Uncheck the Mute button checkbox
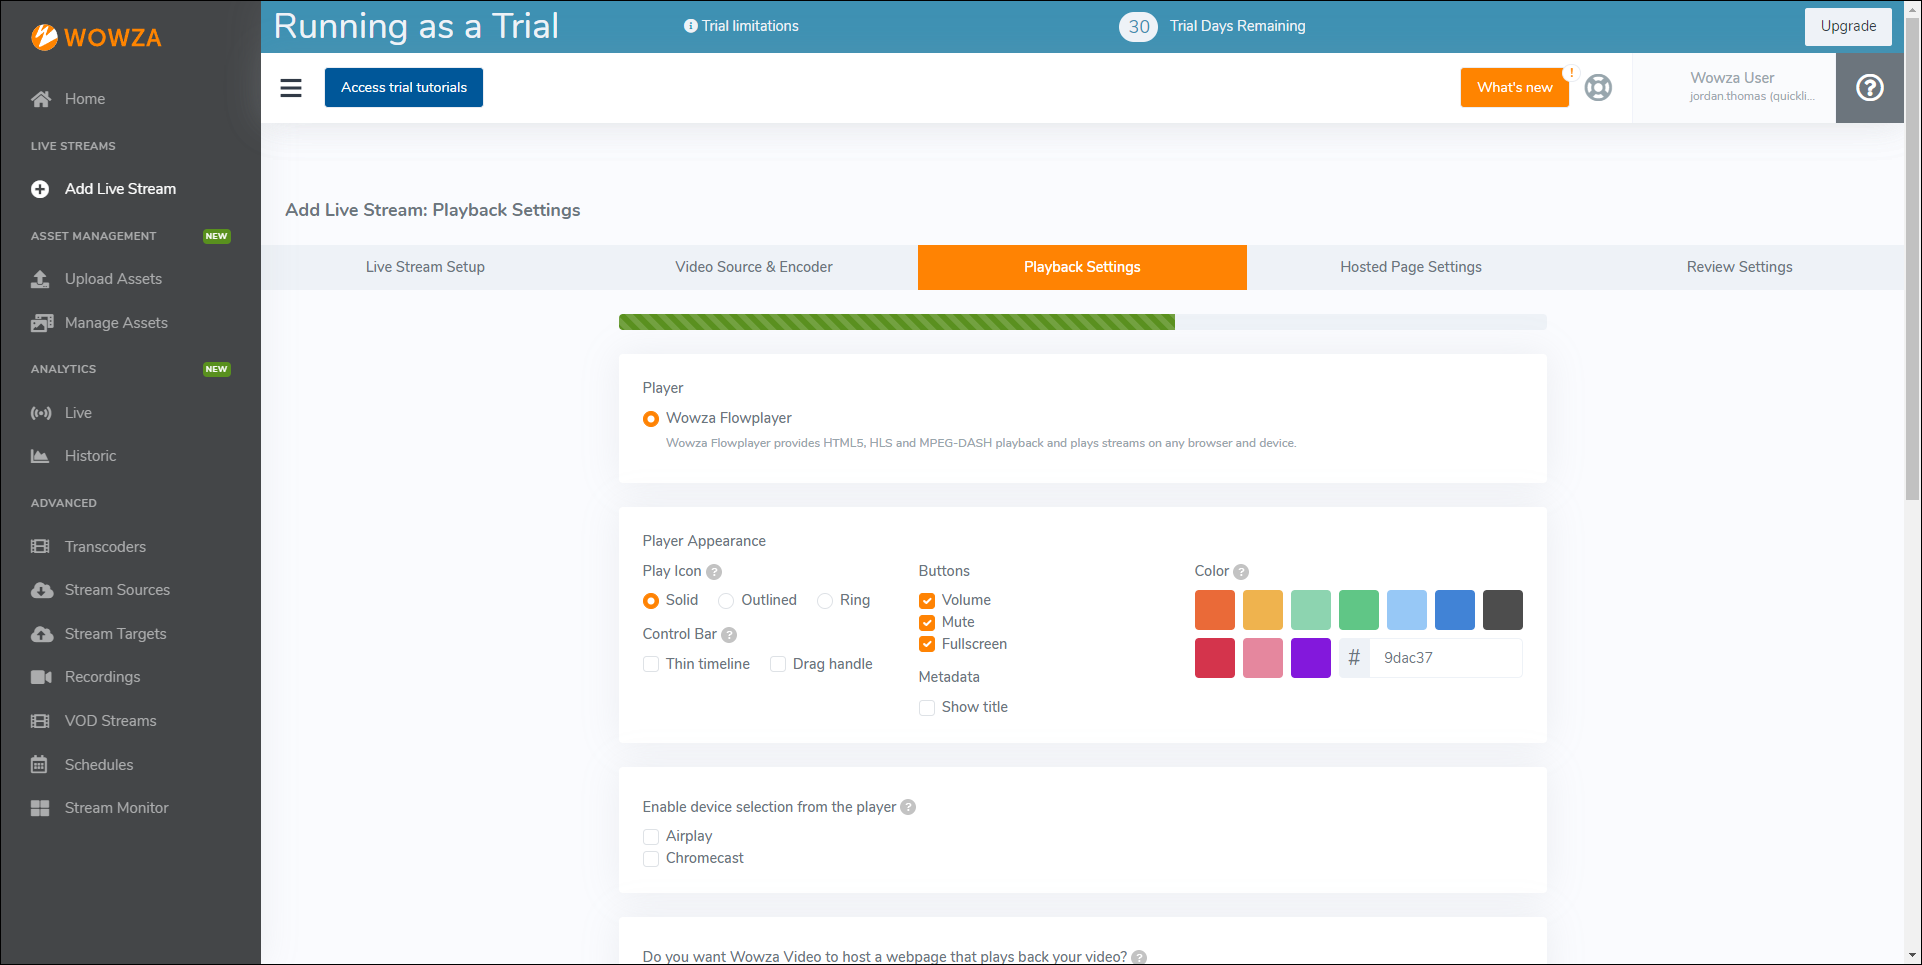Image resolution: width=1922 pixels, height=965 pixels. click(x=927, y=623)
